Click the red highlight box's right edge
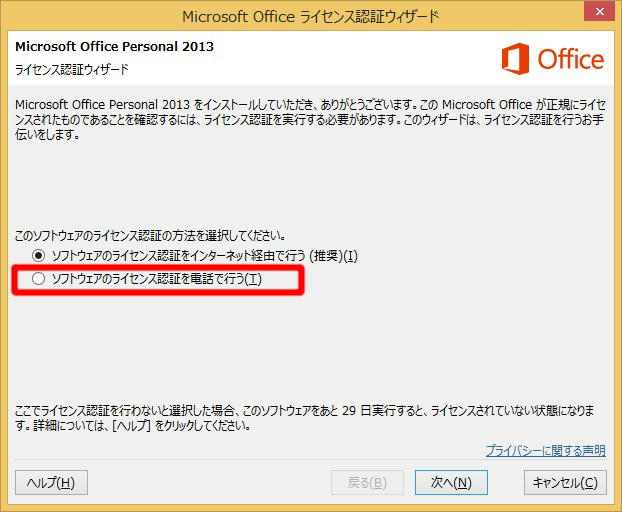Screen dimensions: 622x512 [x=301, y=280]
